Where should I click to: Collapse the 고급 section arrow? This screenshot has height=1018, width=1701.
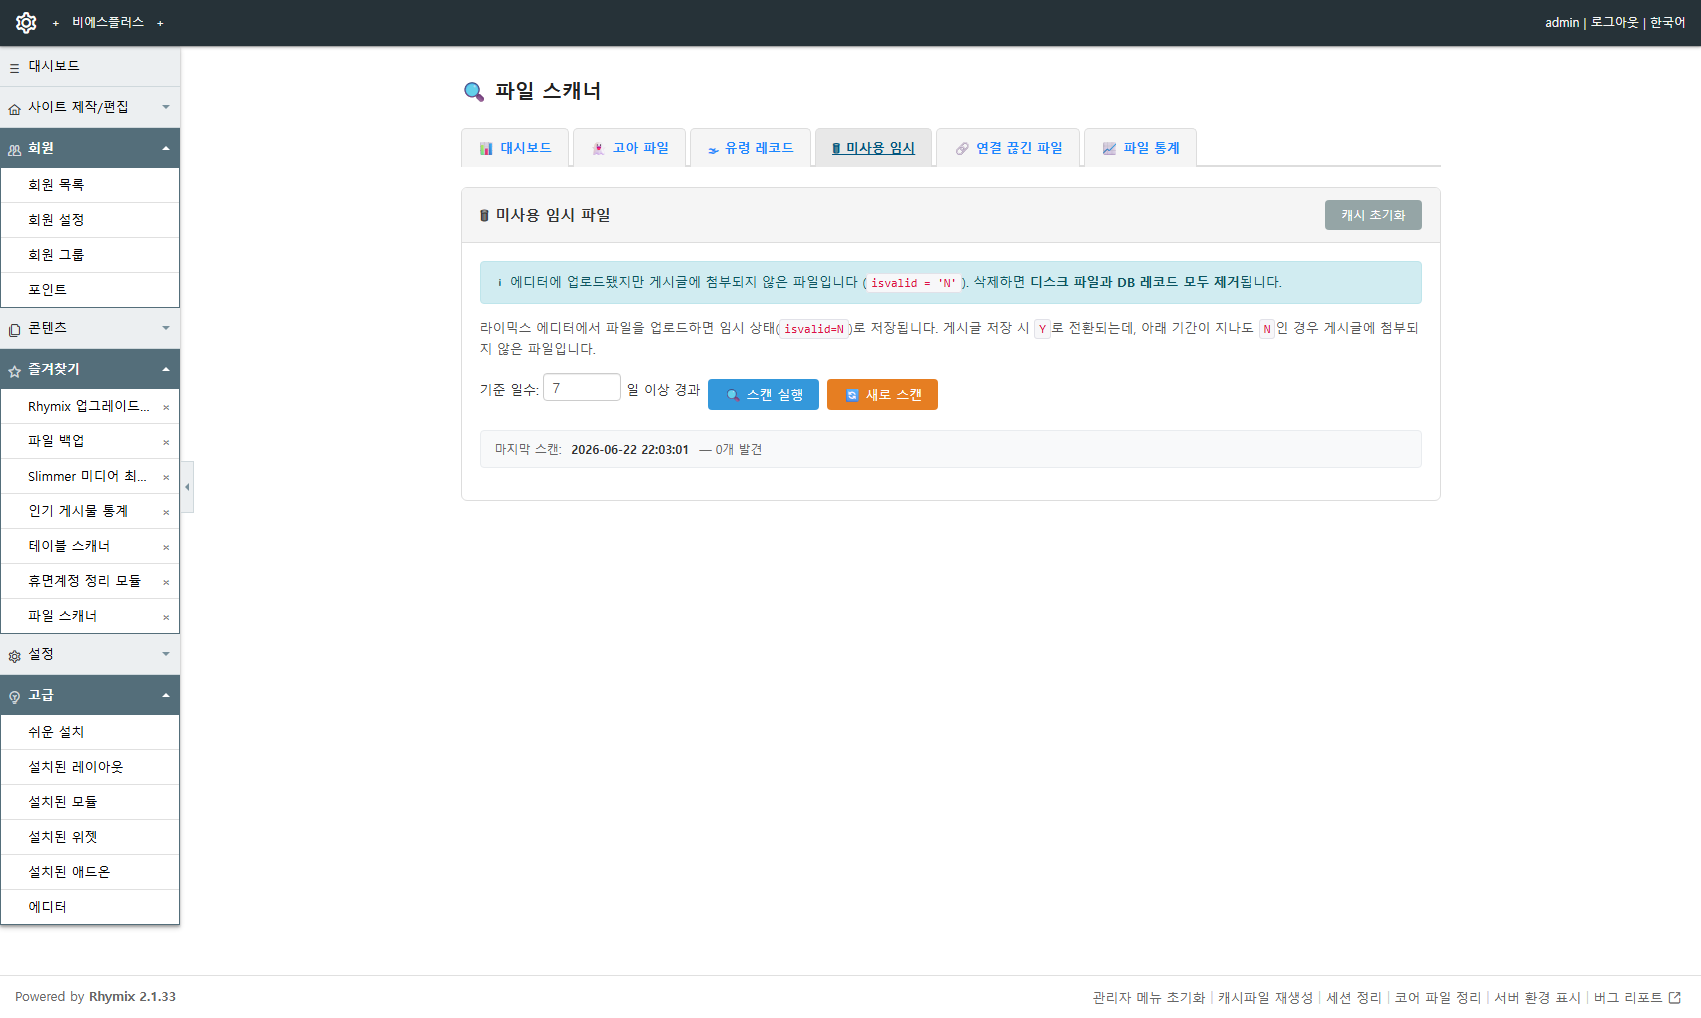coord(166,695)
